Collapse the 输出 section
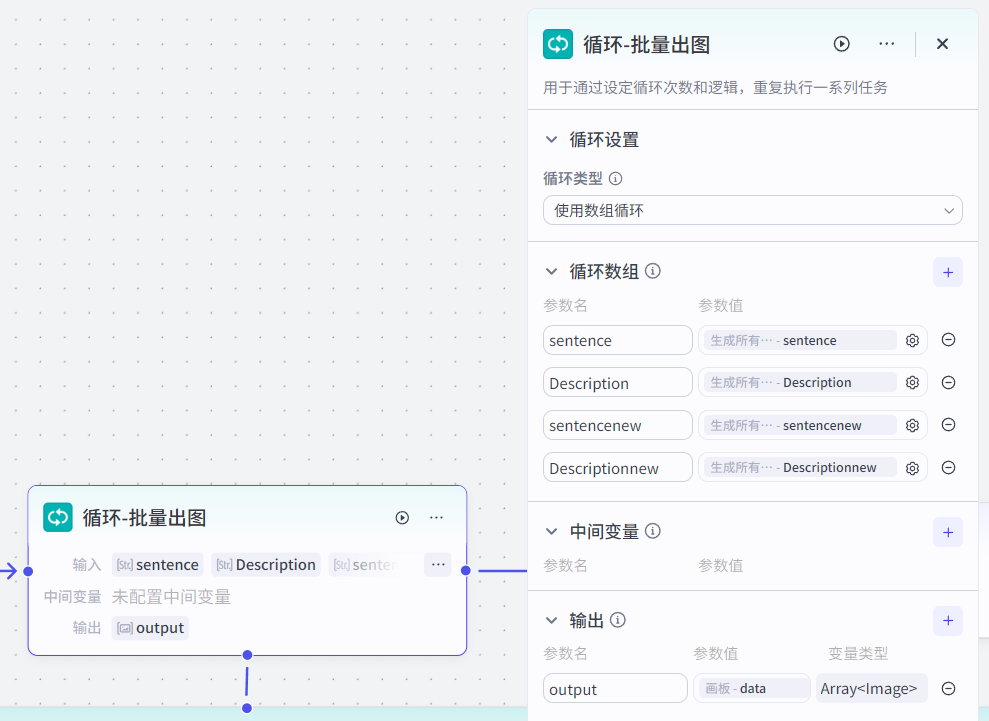This screenshot has width=989, height=721. (551, 620)
